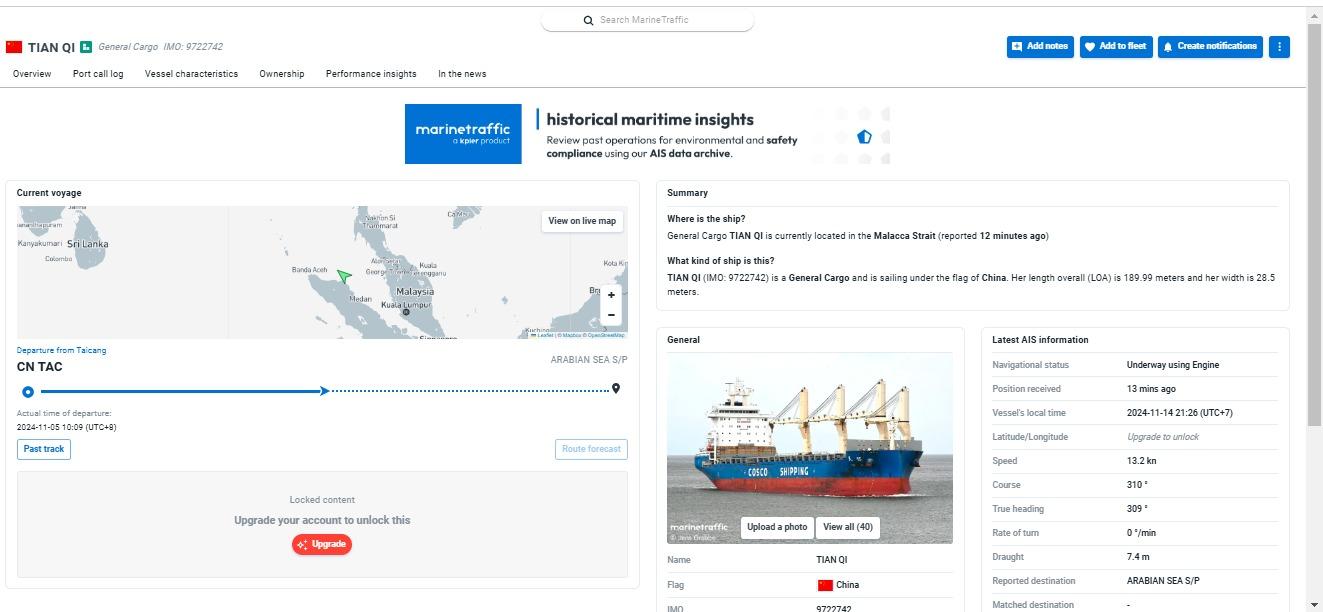Viewport: 1323px width, 612px height.
Task: Click the IMO value 9722742 in General table
Action: click(834, 608)
